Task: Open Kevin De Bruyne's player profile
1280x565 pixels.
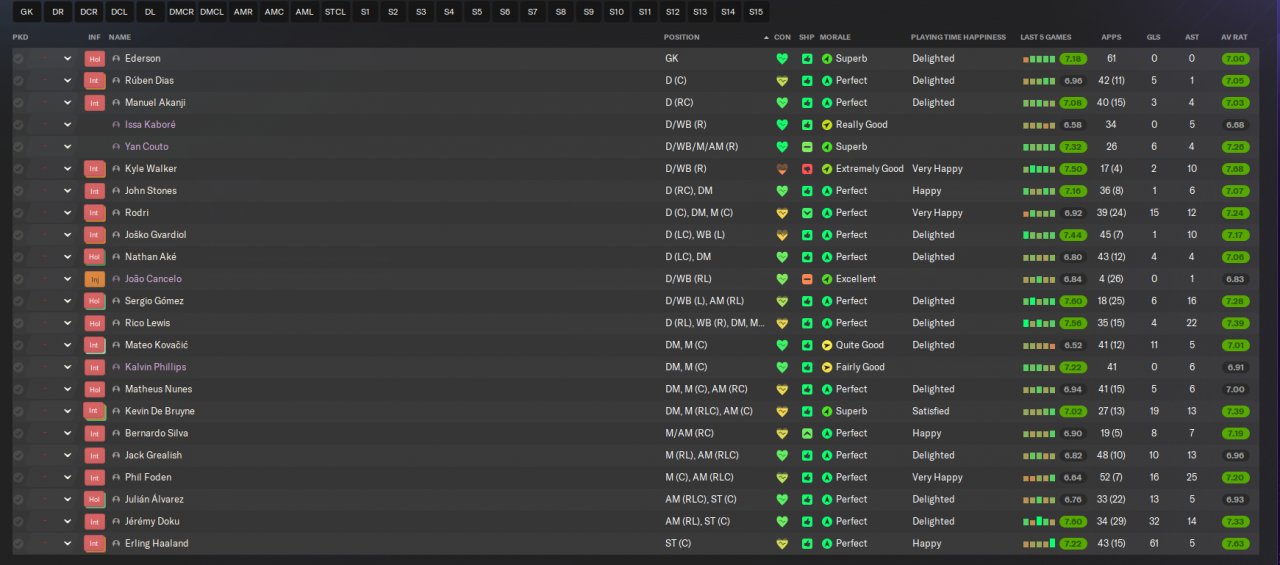Action: pyautogui.click(x=159, y=411)
